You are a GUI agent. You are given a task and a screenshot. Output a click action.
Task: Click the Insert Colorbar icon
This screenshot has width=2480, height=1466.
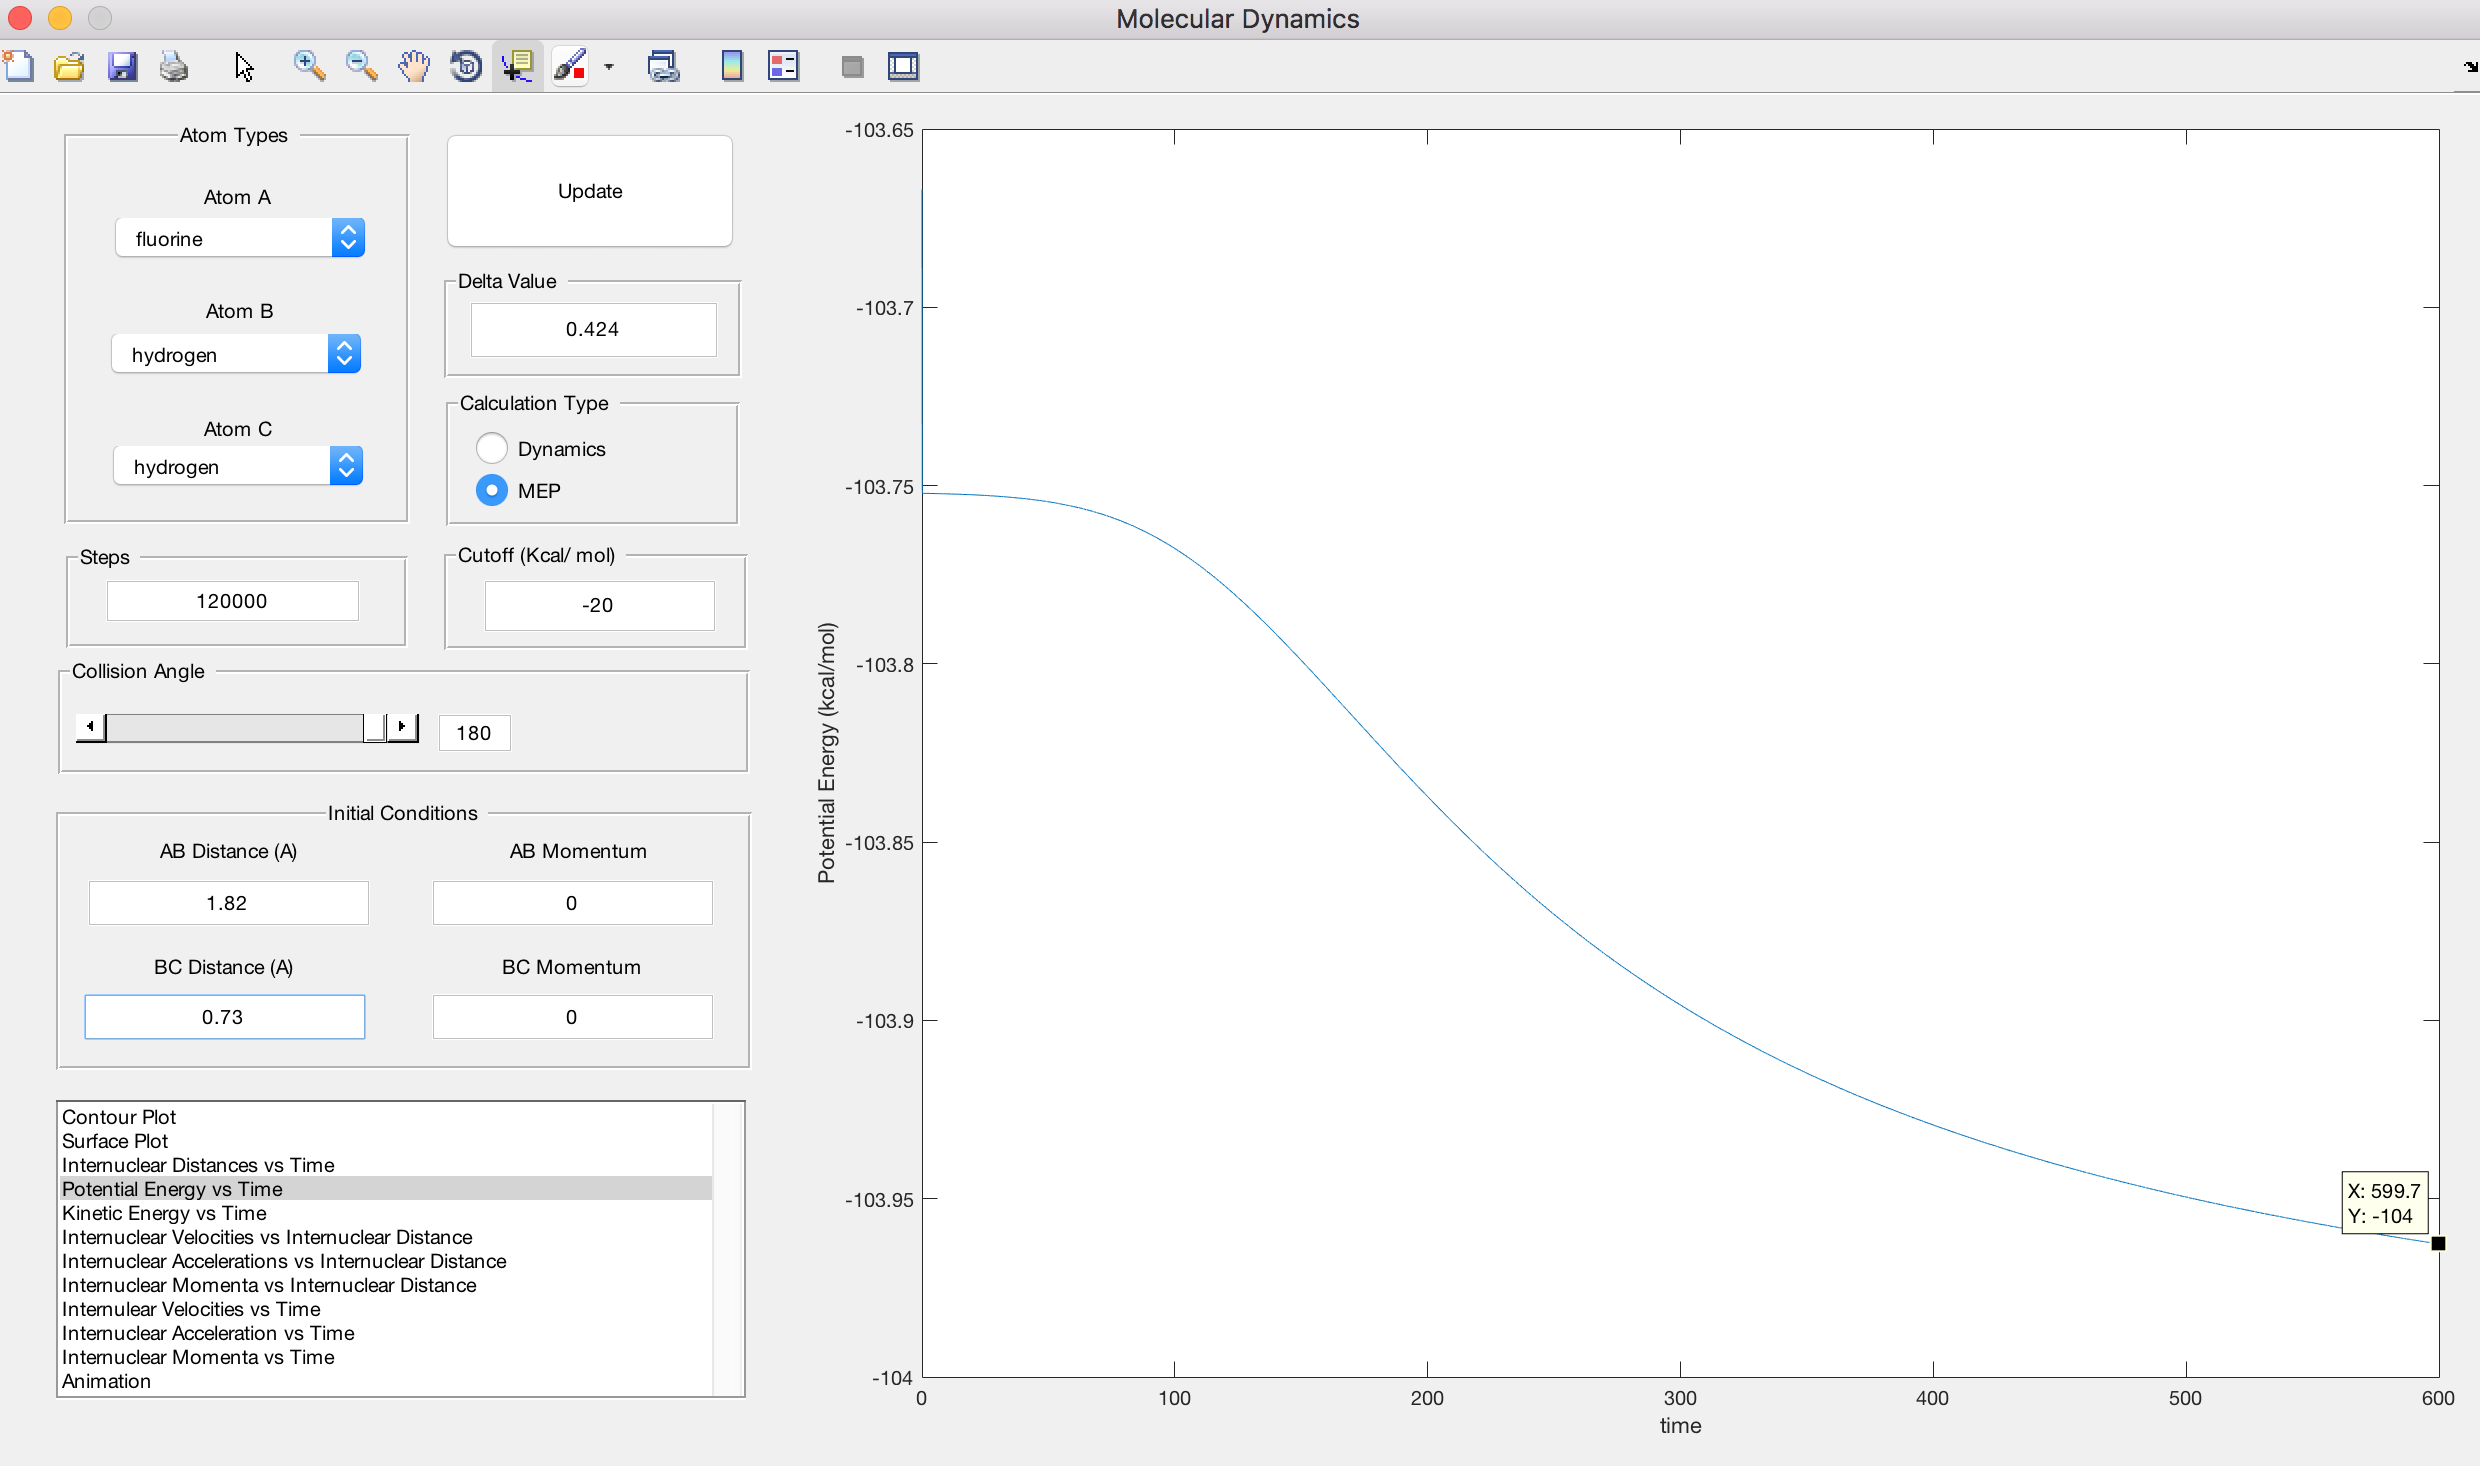coord(732,67)
